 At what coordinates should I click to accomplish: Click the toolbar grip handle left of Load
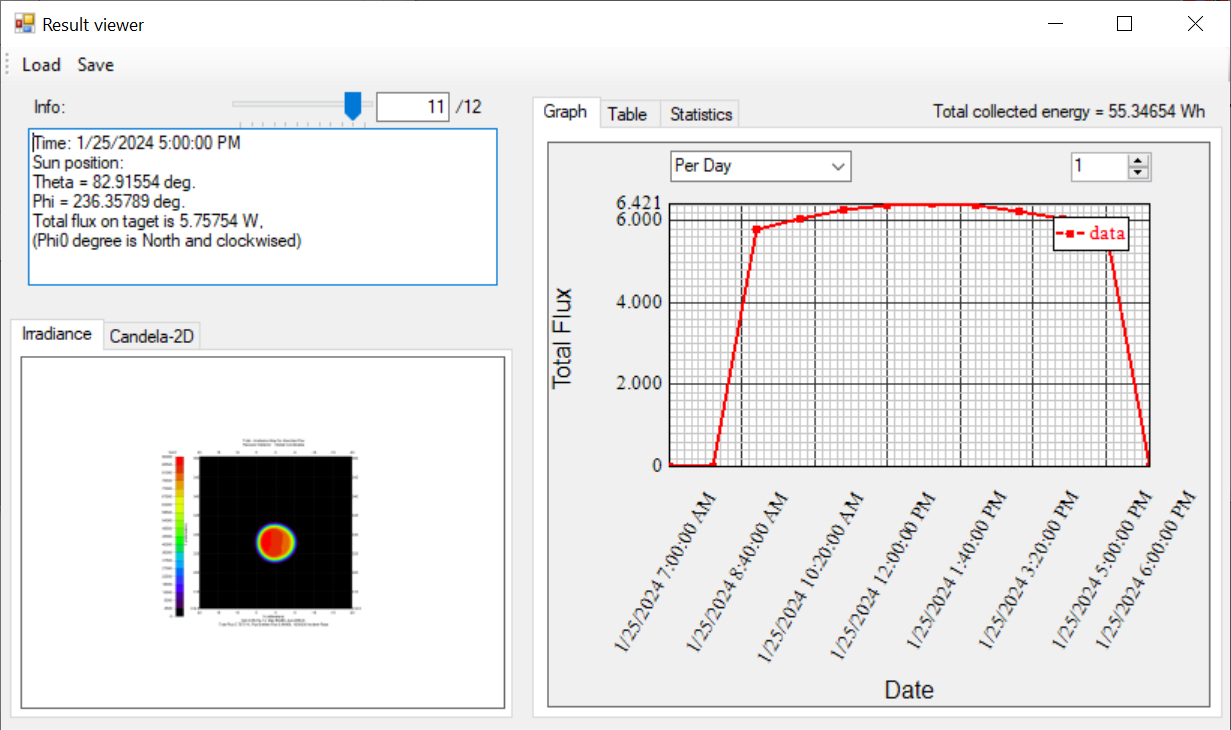tap(8, 65)
